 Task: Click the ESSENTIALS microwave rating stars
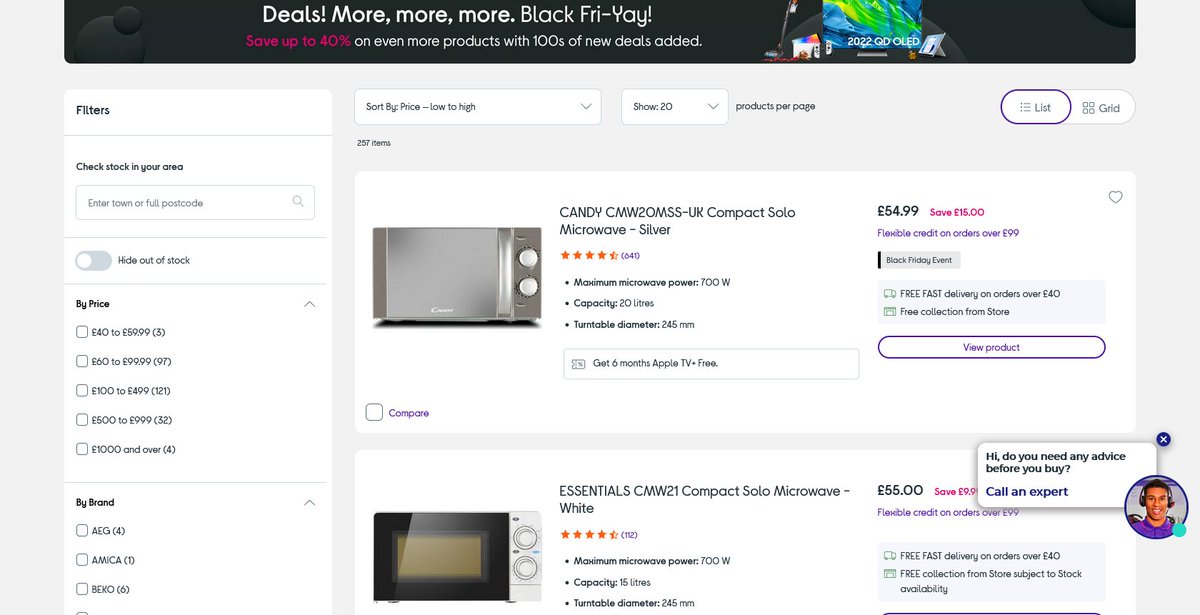click(x=589, y=534)
